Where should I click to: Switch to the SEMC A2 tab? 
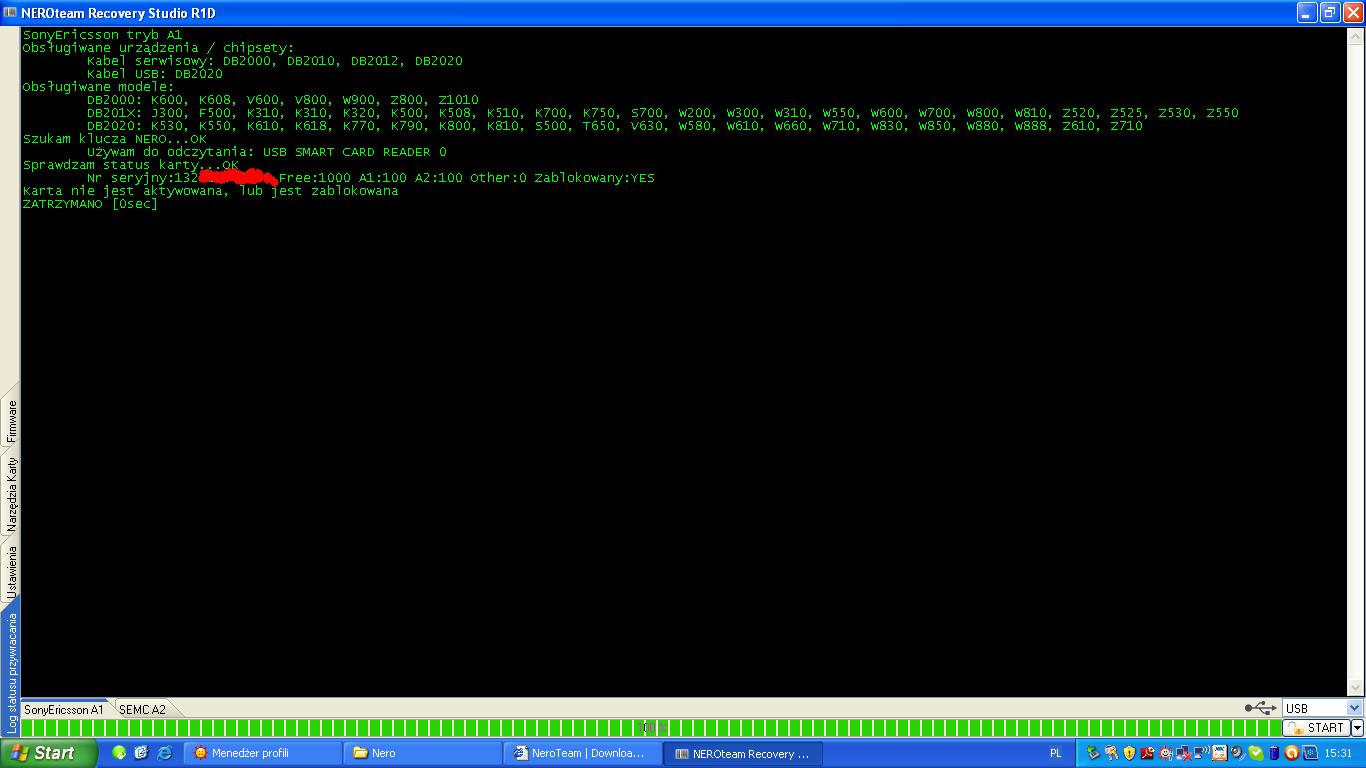[142, 709]
